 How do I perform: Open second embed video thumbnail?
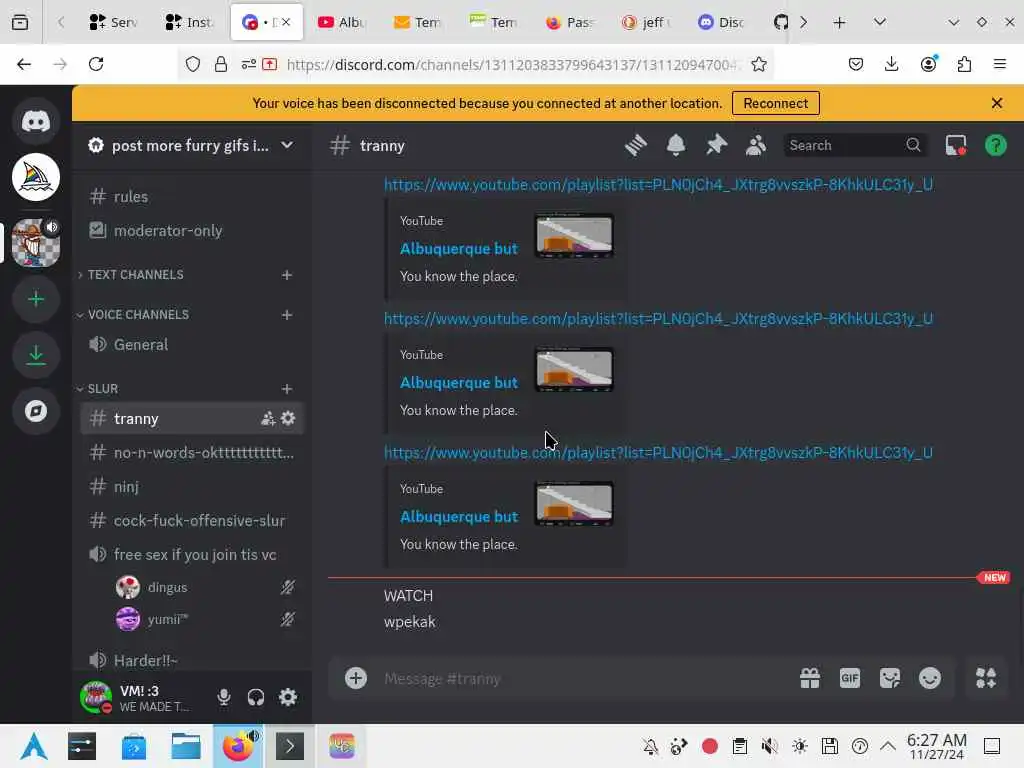pyautogui.click(x=574, y=370)
